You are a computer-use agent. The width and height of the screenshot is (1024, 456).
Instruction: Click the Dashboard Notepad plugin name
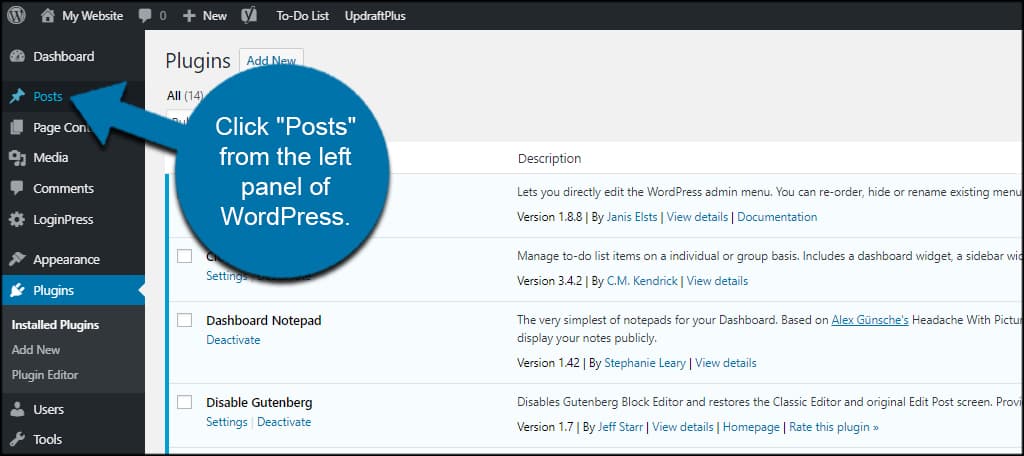click(264, 320)
